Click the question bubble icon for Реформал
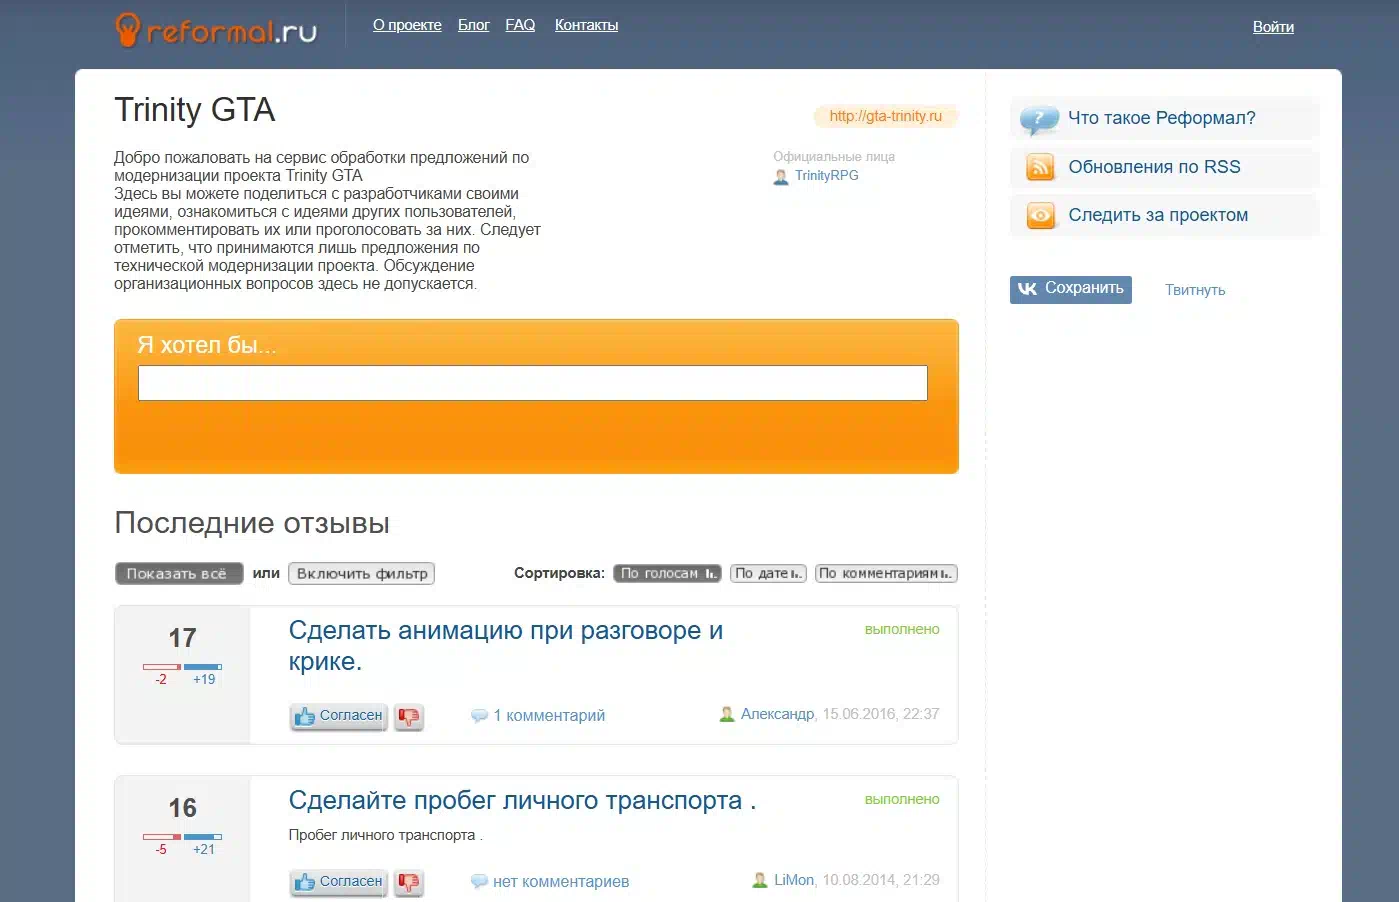 (1040, 119)
